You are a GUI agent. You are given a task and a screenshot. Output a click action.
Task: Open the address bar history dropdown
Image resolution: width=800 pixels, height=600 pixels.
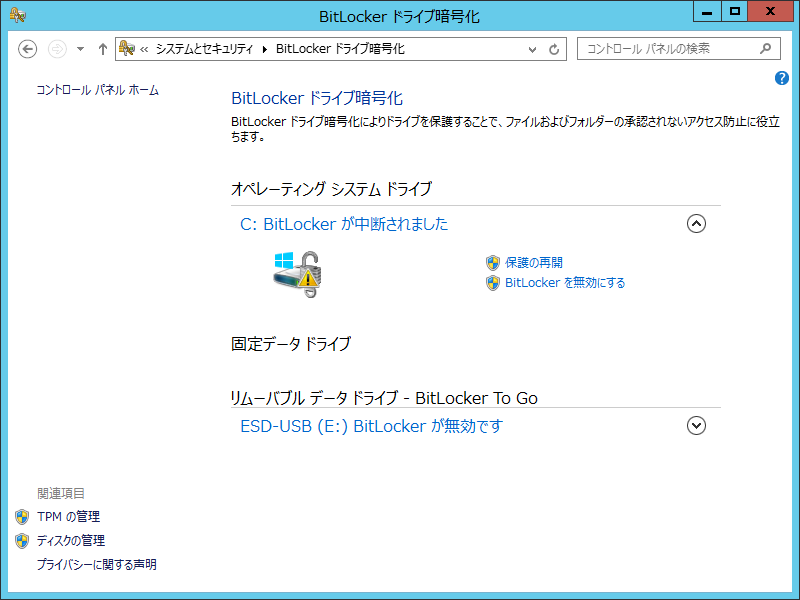click(x=532, y=49)
